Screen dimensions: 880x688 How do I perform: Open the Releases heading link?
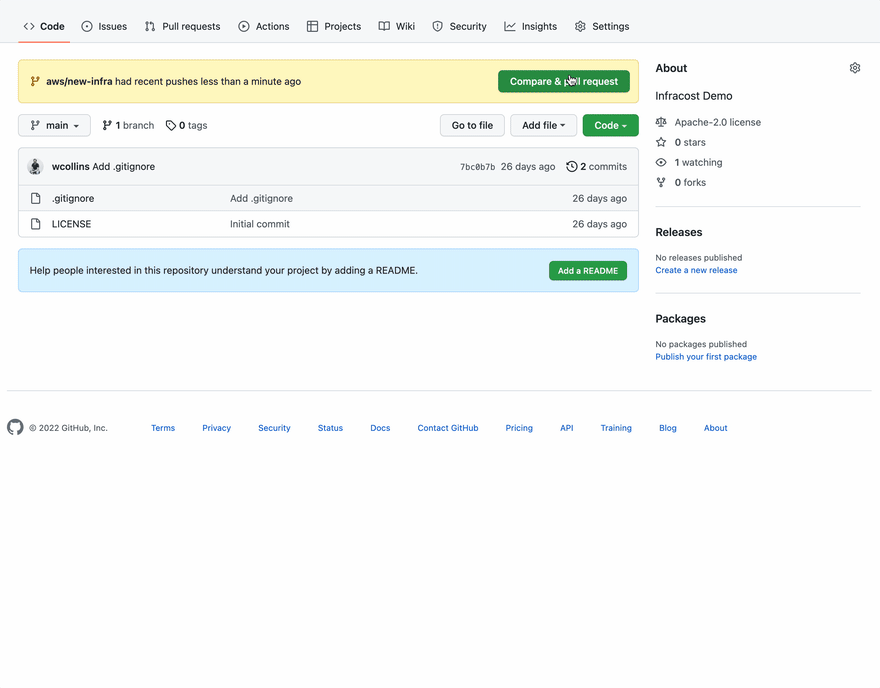(x=679, y=232)
